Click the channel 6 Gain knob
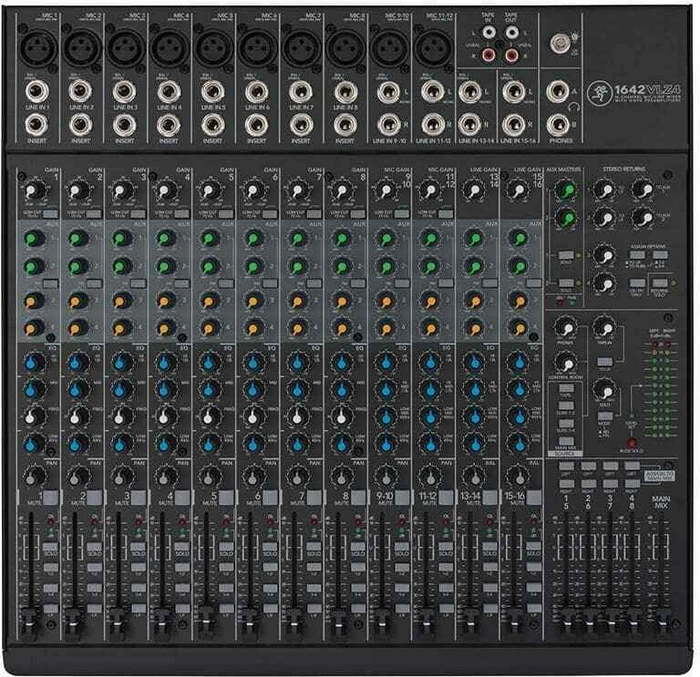 point(253,191)
